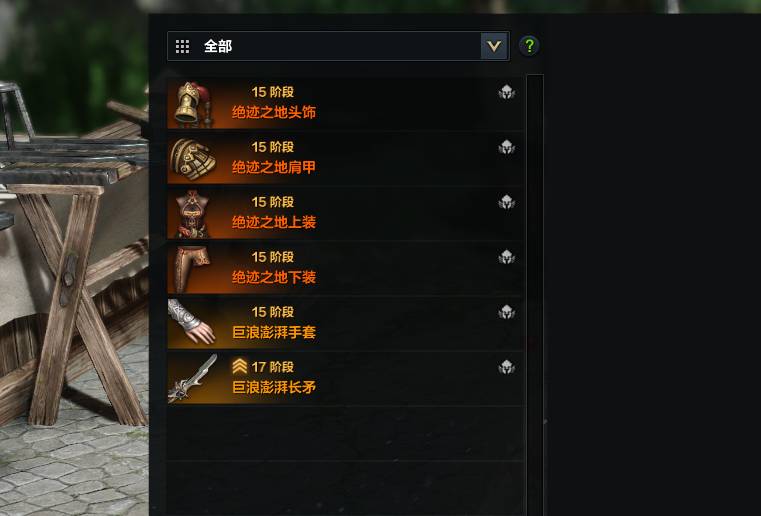This screenshot has width=761, height=516.
Task: Click the 巨浪澎湃手套 gloves icon
Action: 193,324
